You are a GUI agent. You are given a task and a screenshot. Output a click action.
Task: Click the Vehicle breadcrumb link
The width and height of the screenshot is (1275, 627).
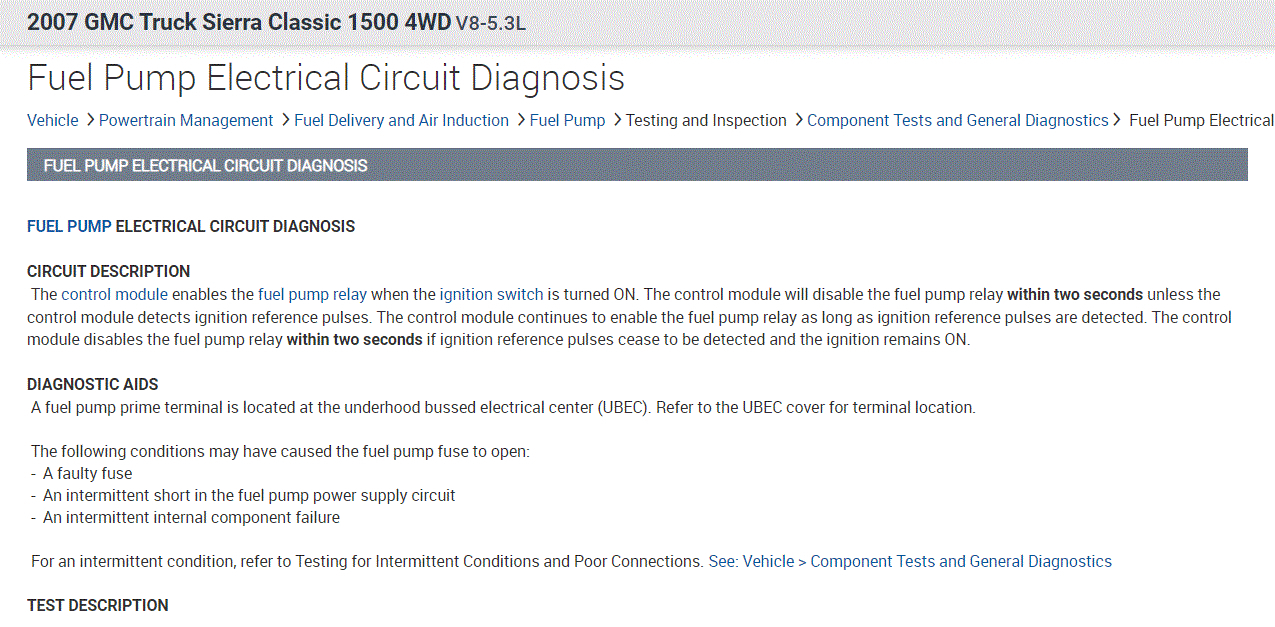click(52, 120)
